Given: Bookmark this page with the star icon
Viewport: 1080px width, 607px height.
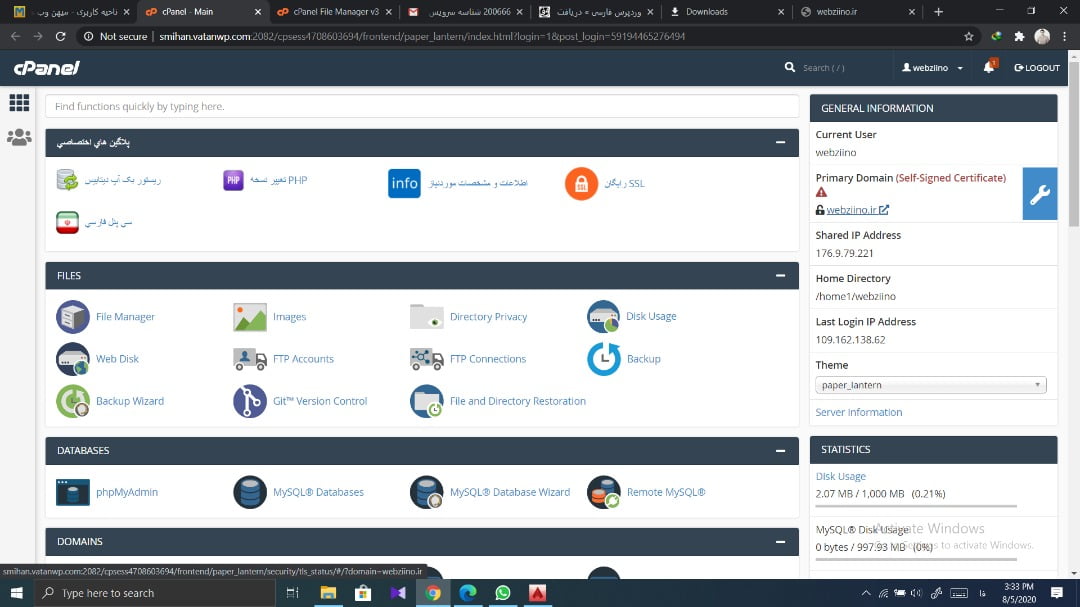Looking at the screenshot, I should click(969, 37).
